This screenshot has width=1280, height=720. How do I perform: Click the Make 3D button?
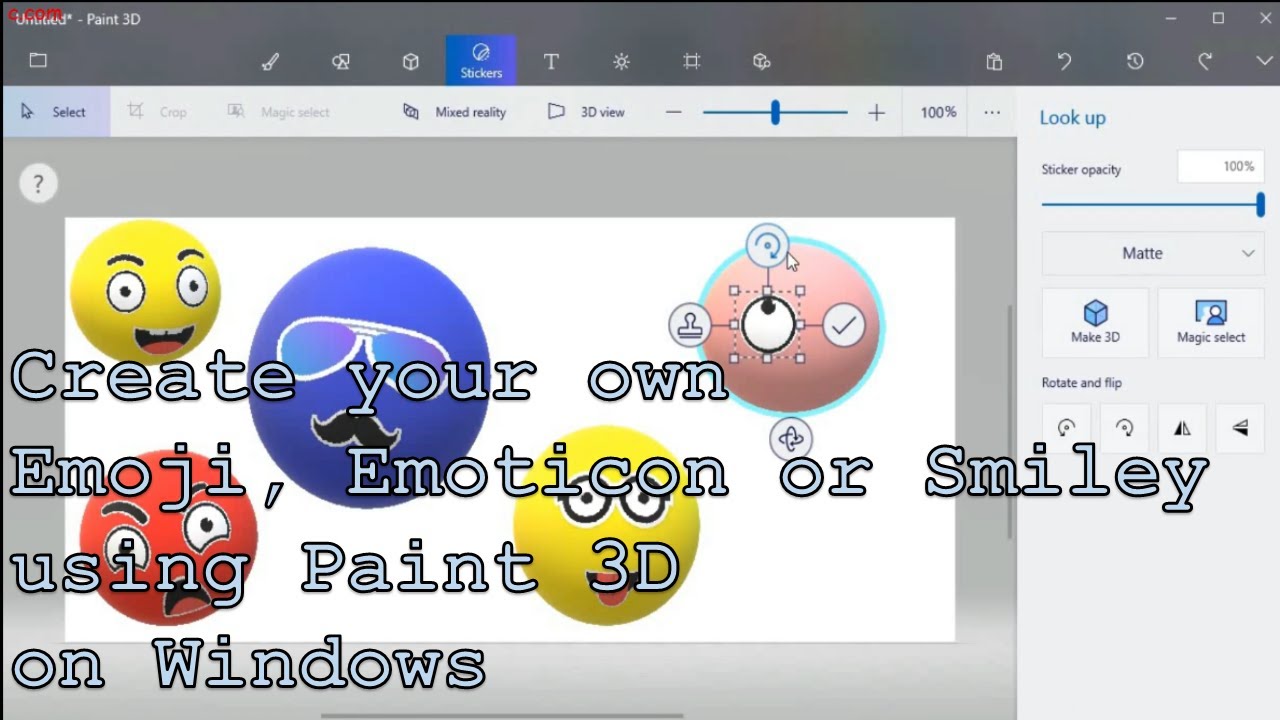[x=1095, y=322]
